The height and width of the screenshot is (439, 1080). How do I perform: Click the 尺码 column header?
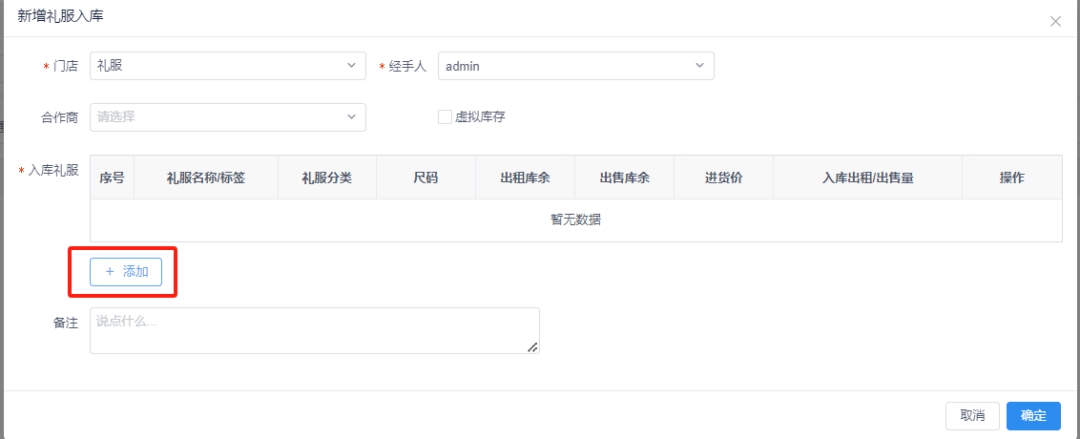coord(426,177)
